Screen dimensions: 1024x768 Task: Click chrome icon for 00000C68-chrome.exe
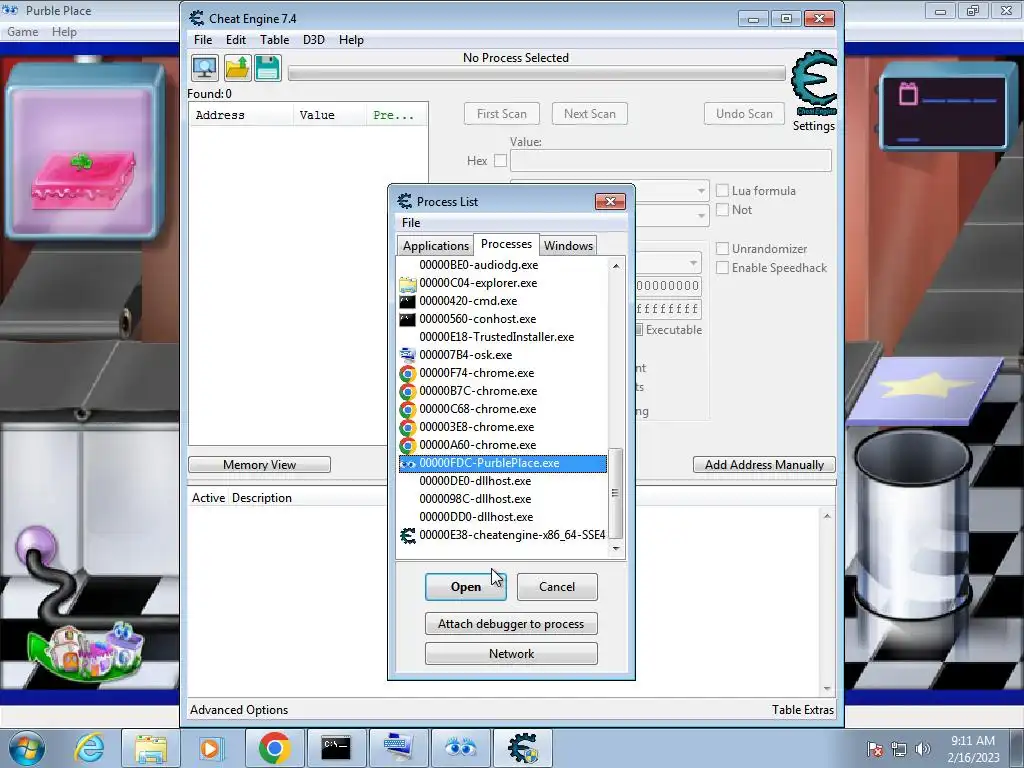coord(408,409)
